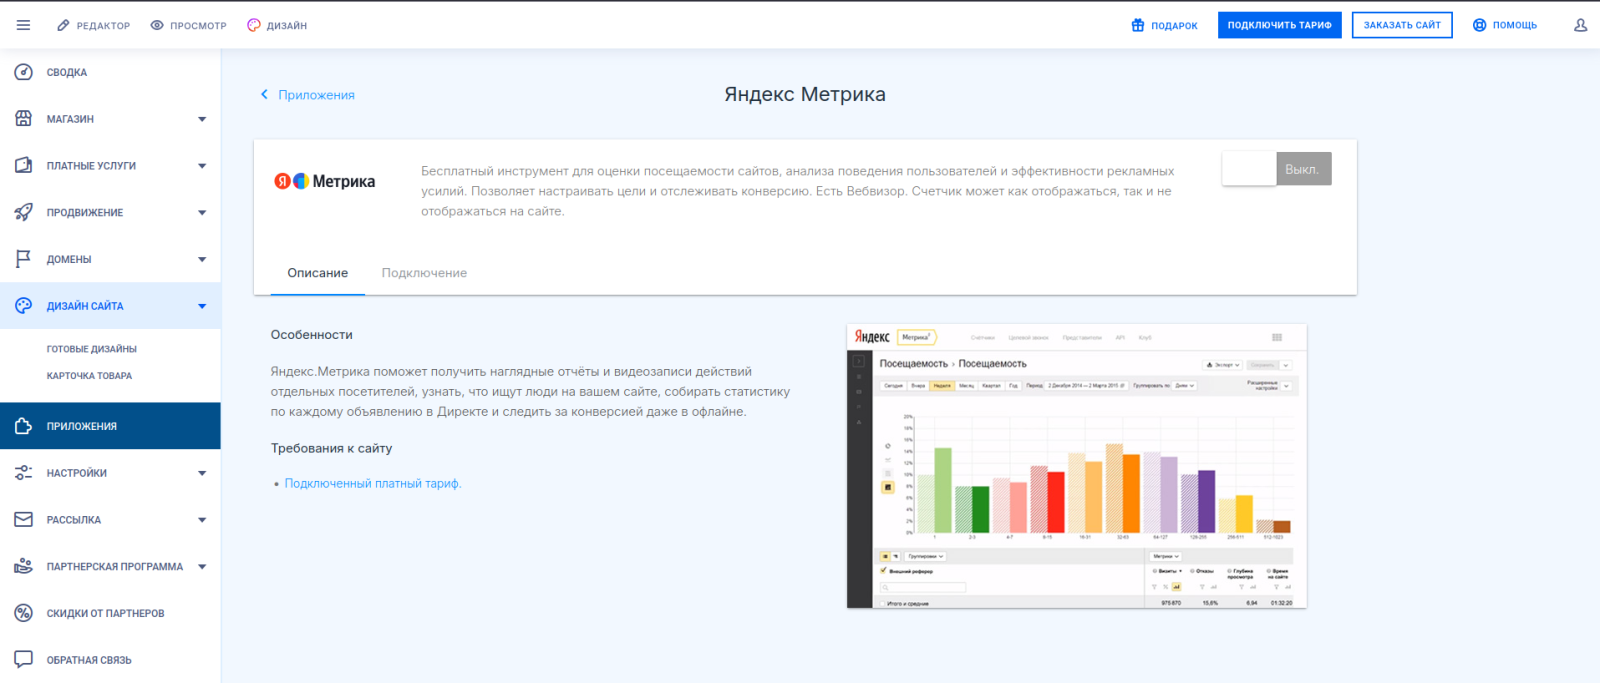Click the Домены flag icon
Image resolution: width=1600 pixels, height=683 pixels.
point(23,259)
